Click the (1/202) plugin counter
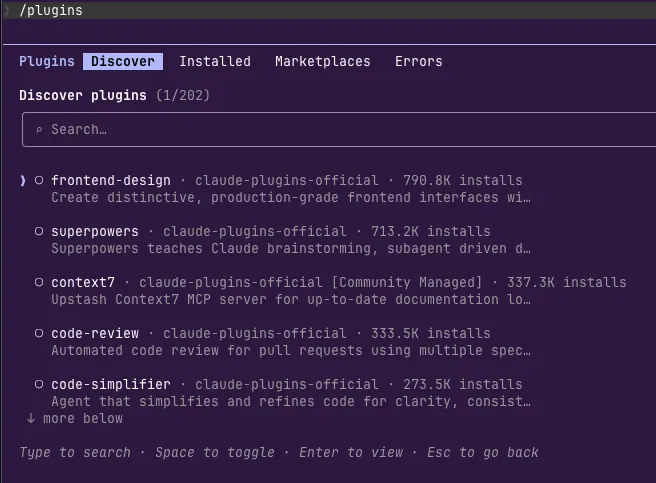 click(183, 95)
